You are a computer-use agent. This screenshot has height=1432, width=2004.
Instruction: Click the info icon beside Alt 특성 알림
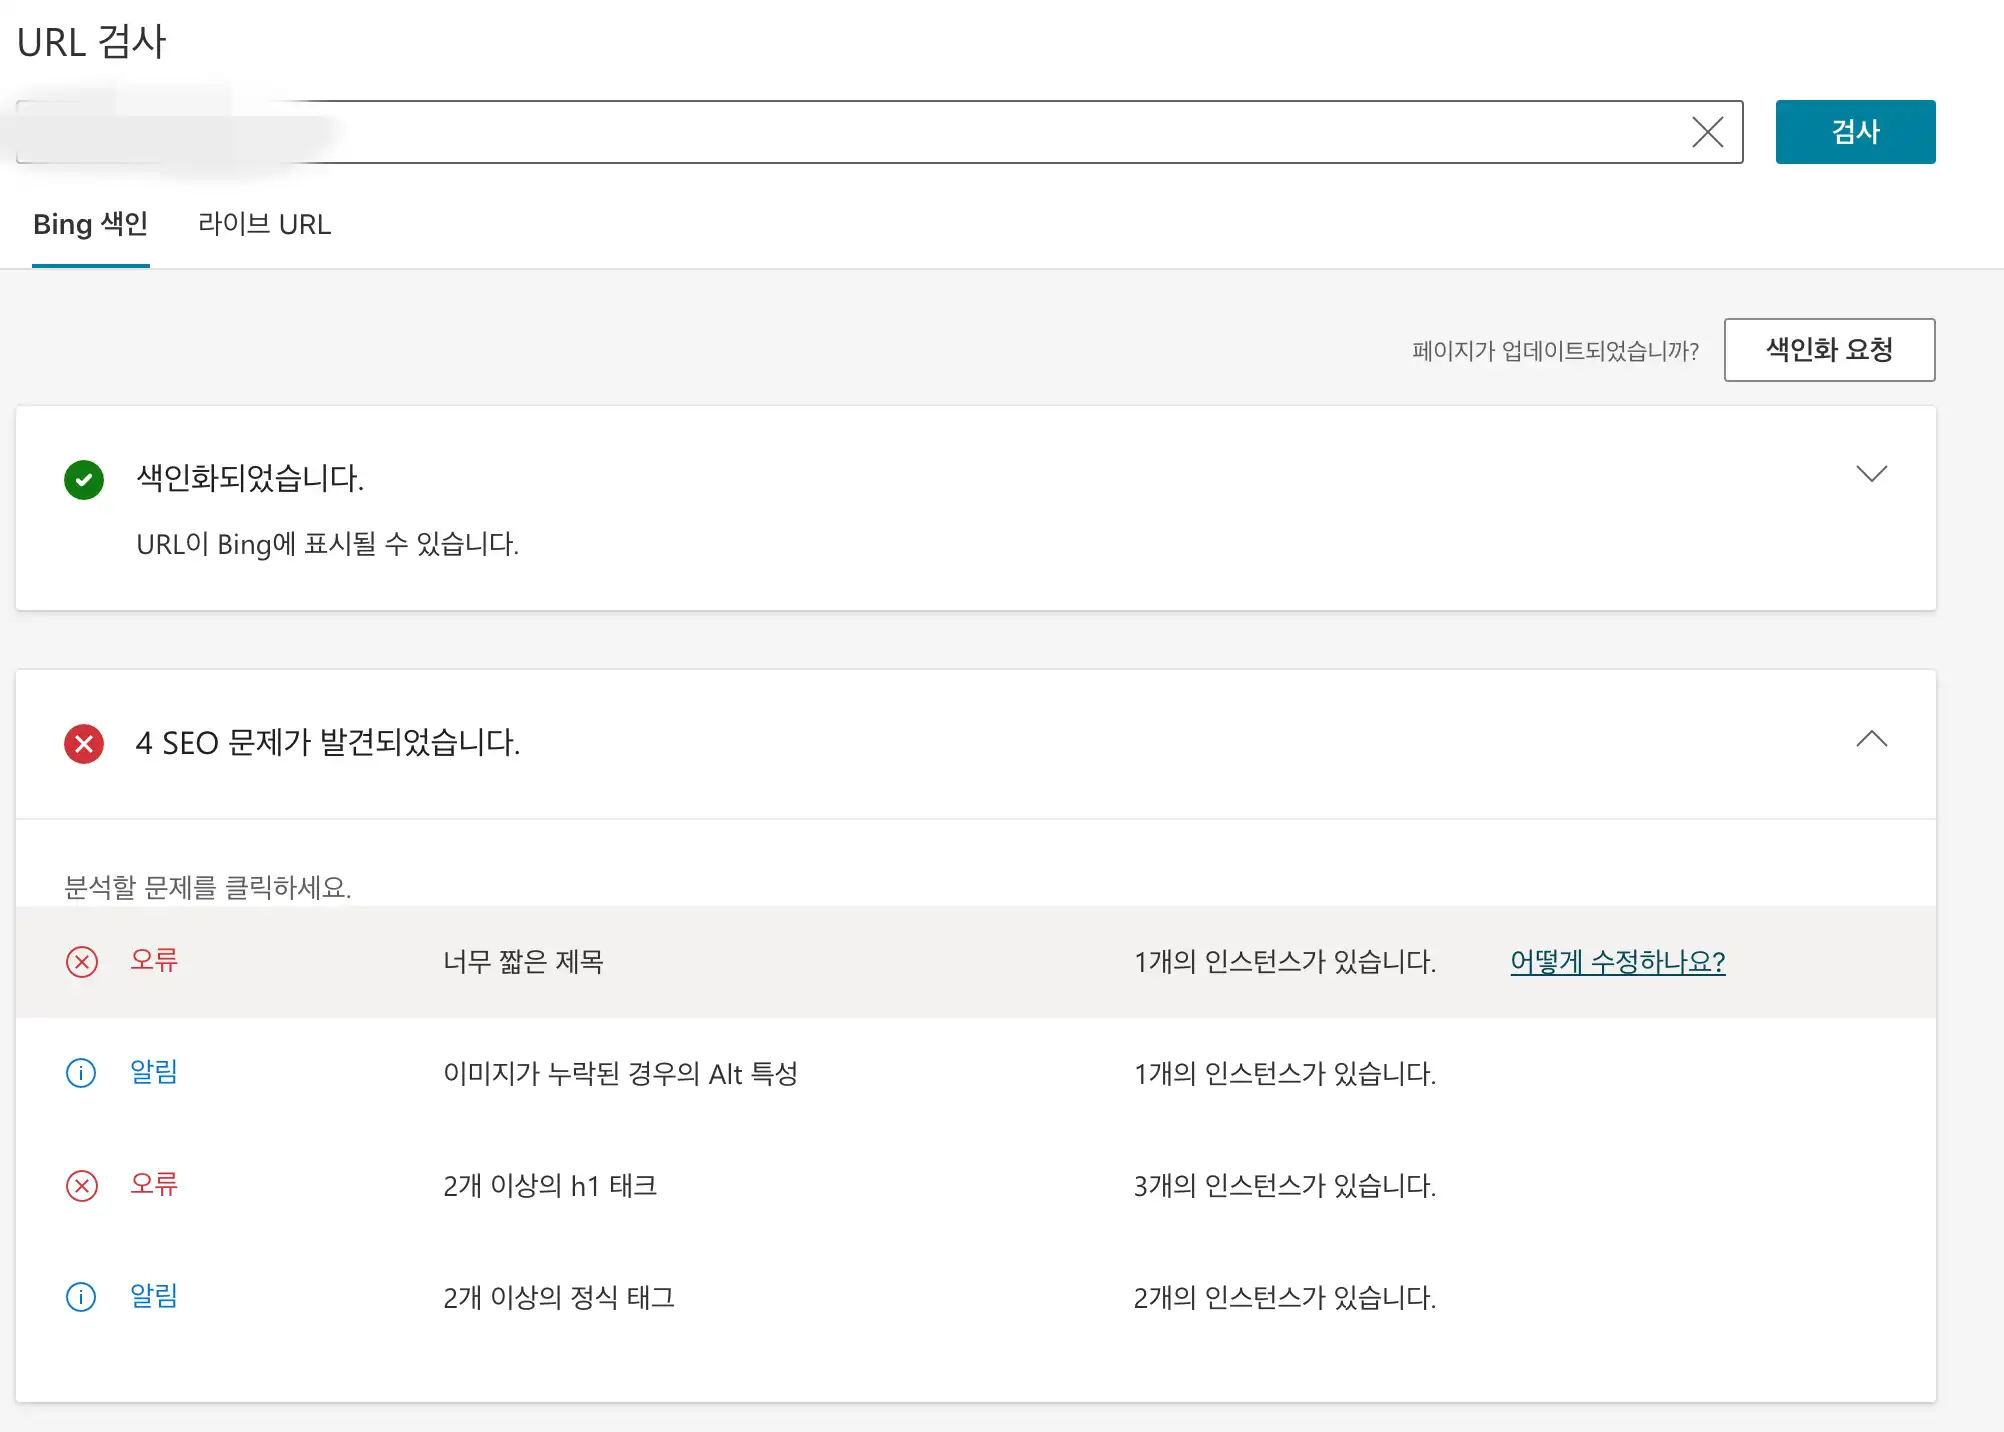(x=80, y=1074)
